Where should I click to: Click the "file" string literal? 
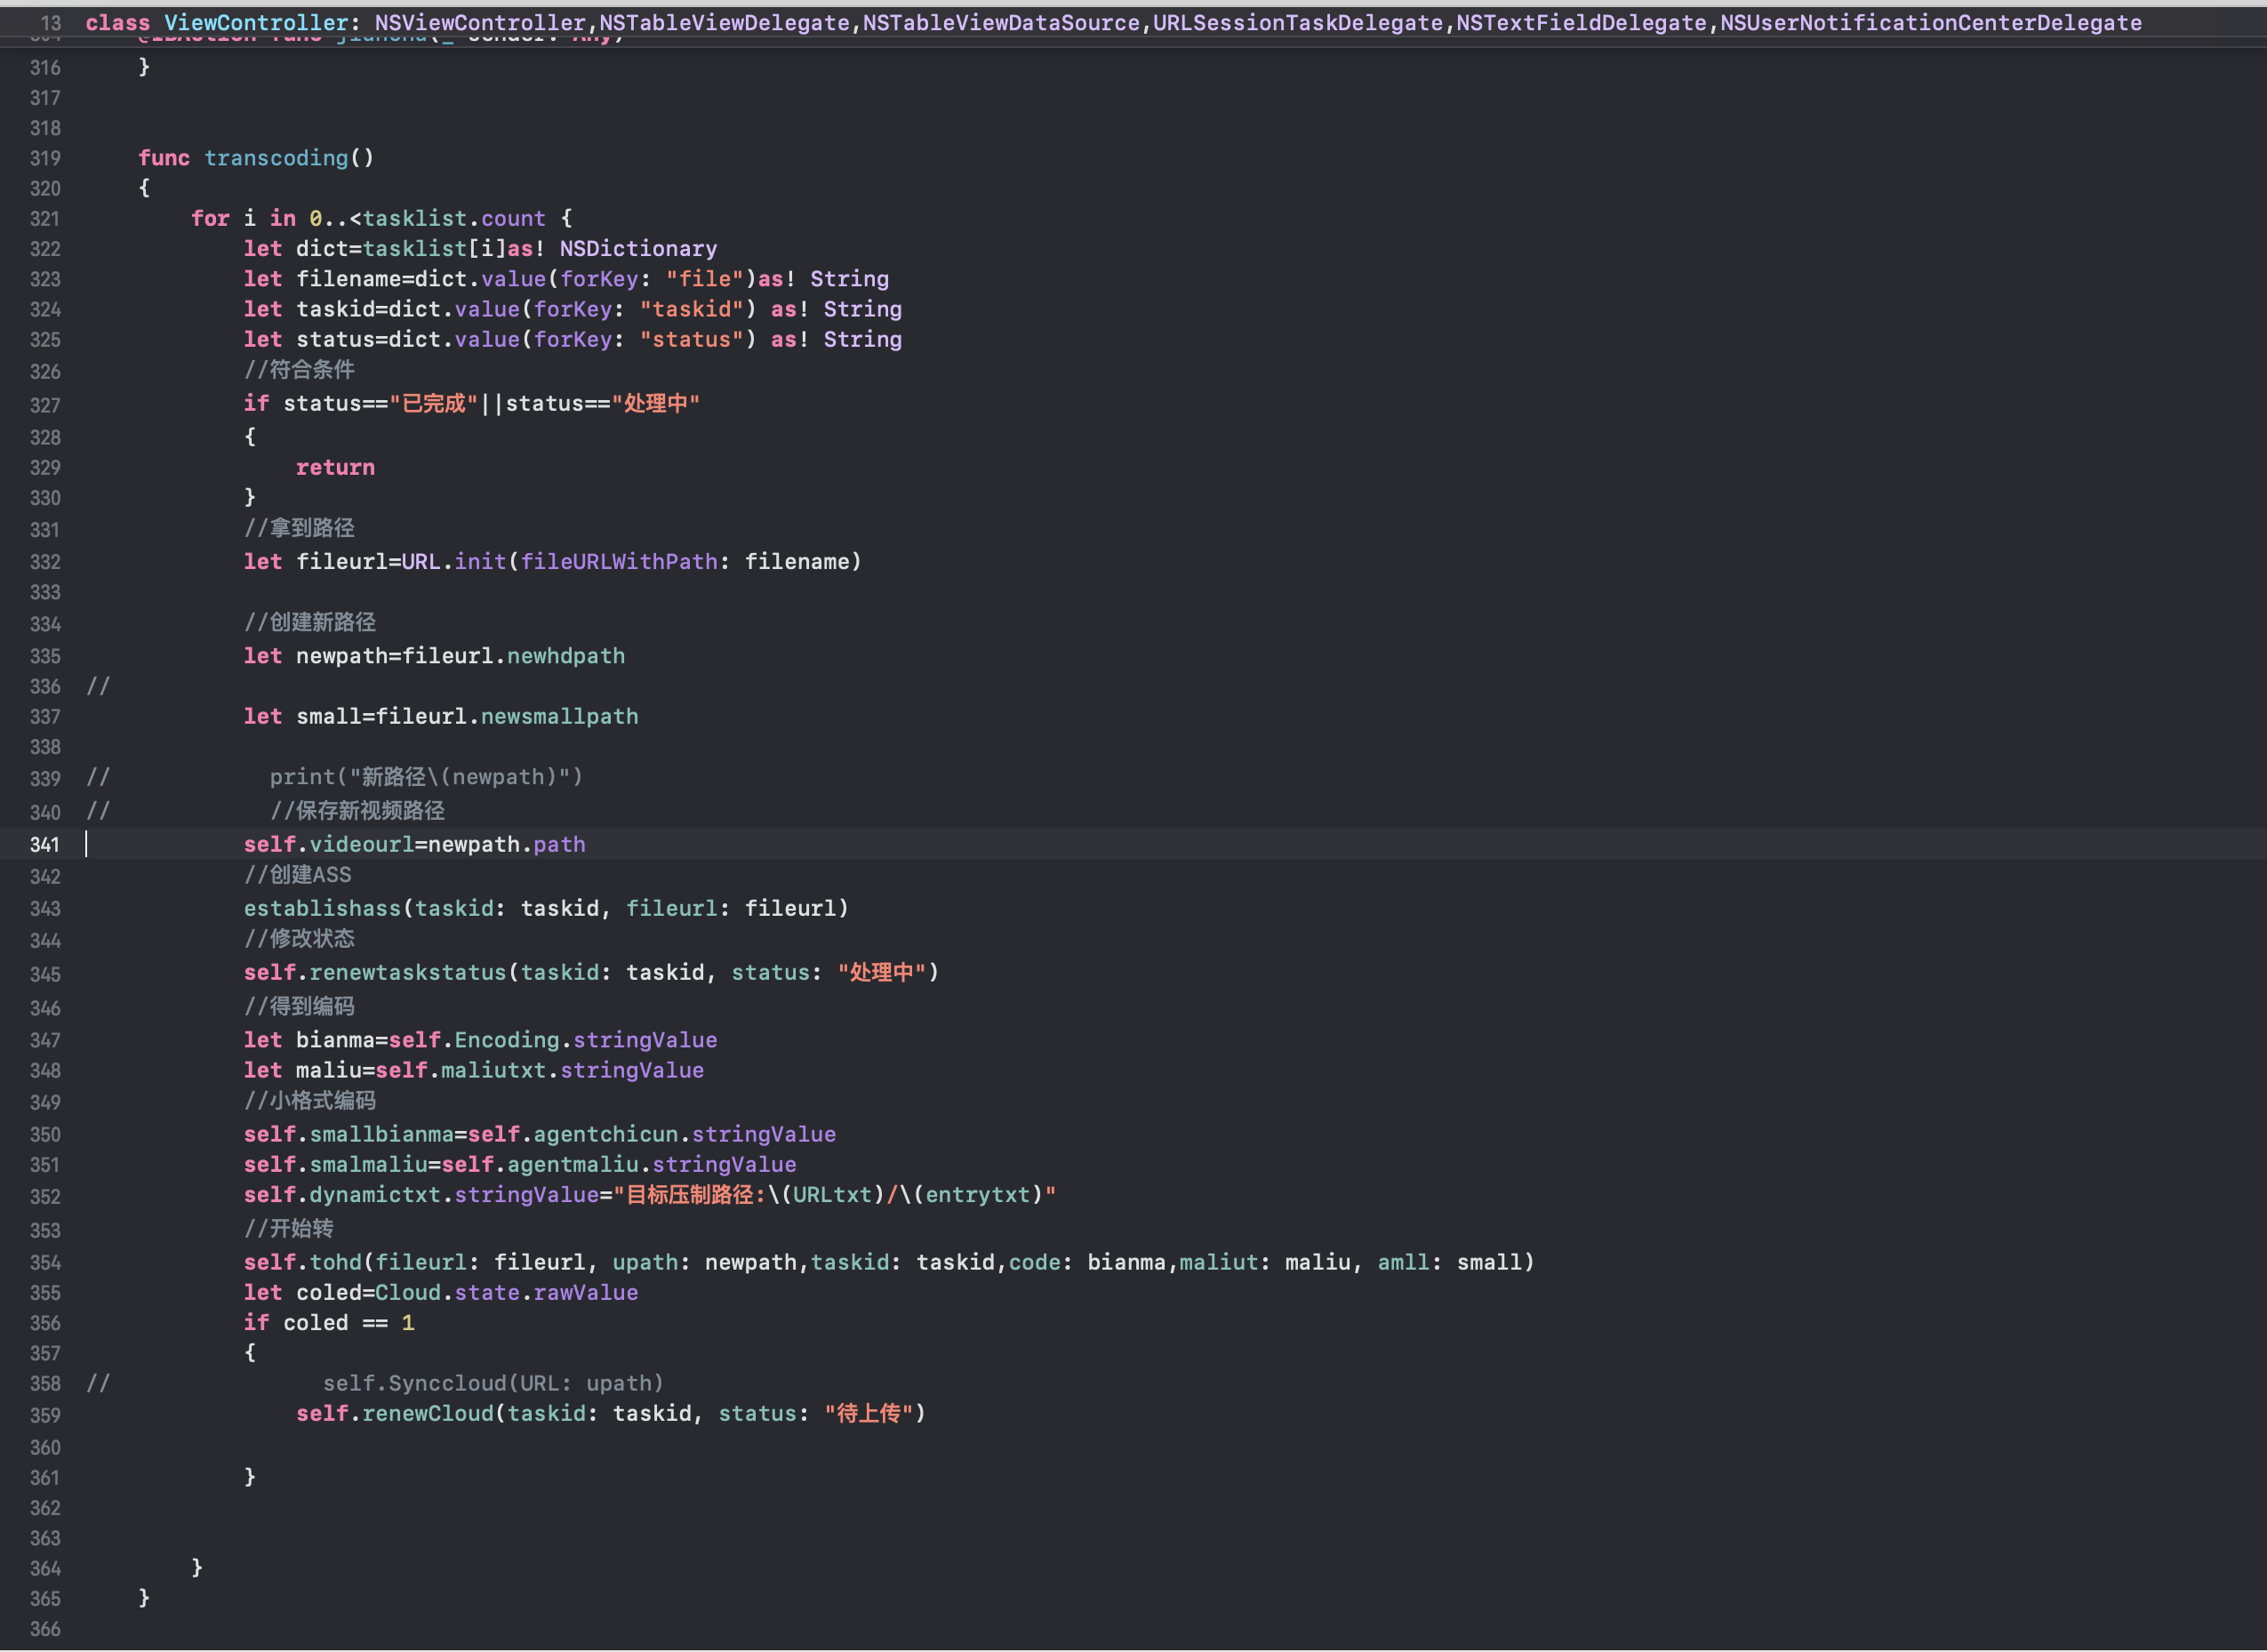[x=705, y=279]
